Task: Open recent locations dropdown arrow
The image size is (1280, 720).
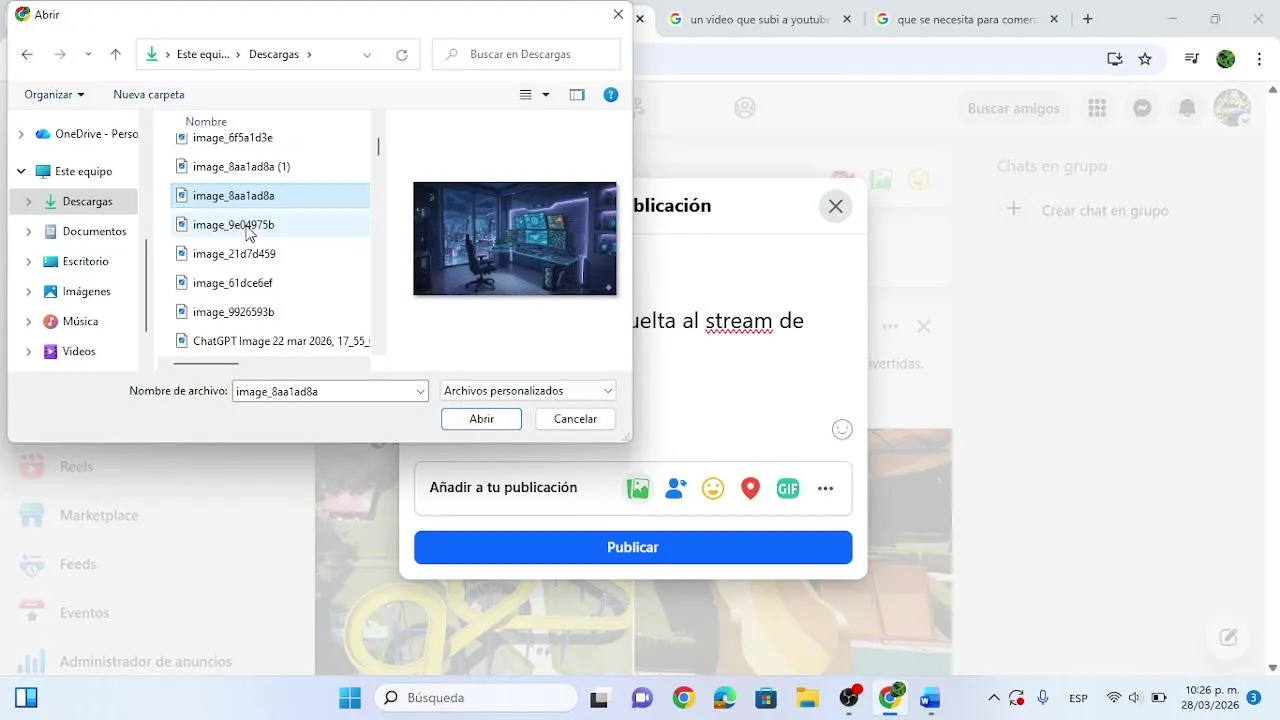Action: (x=88, y=55)
